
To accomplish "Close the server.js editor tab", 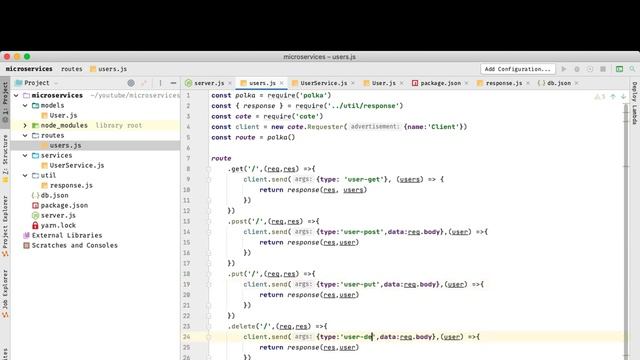I will coord(230,83).
